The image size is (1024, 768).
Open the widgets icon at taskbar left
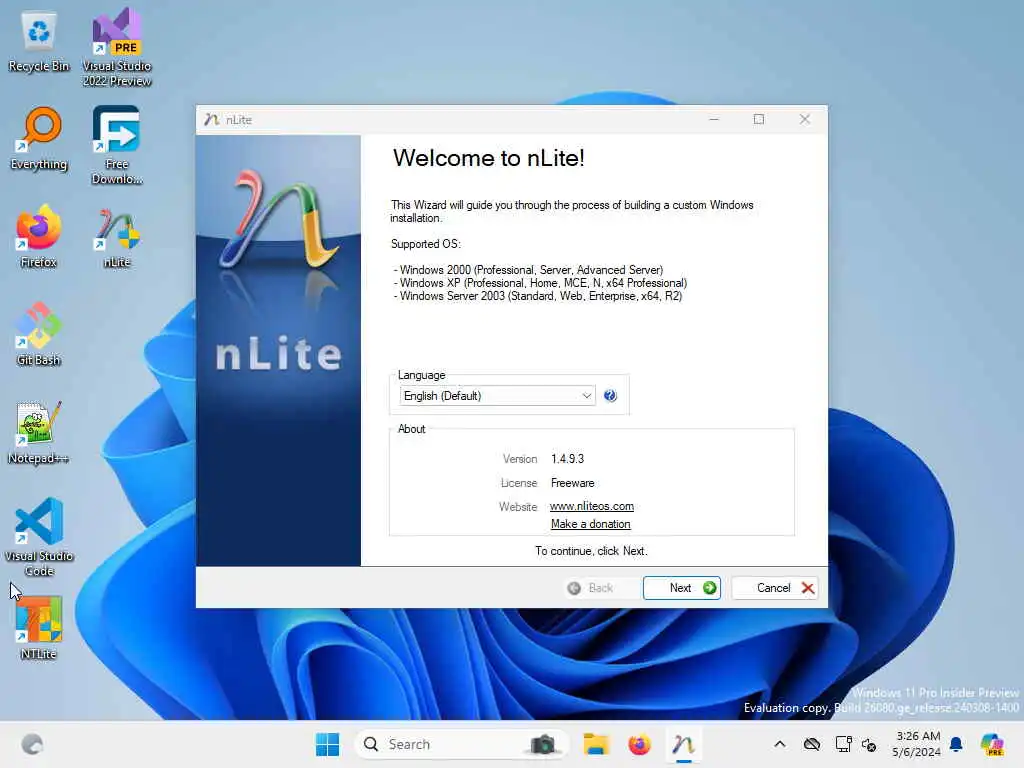coord(32,744)
